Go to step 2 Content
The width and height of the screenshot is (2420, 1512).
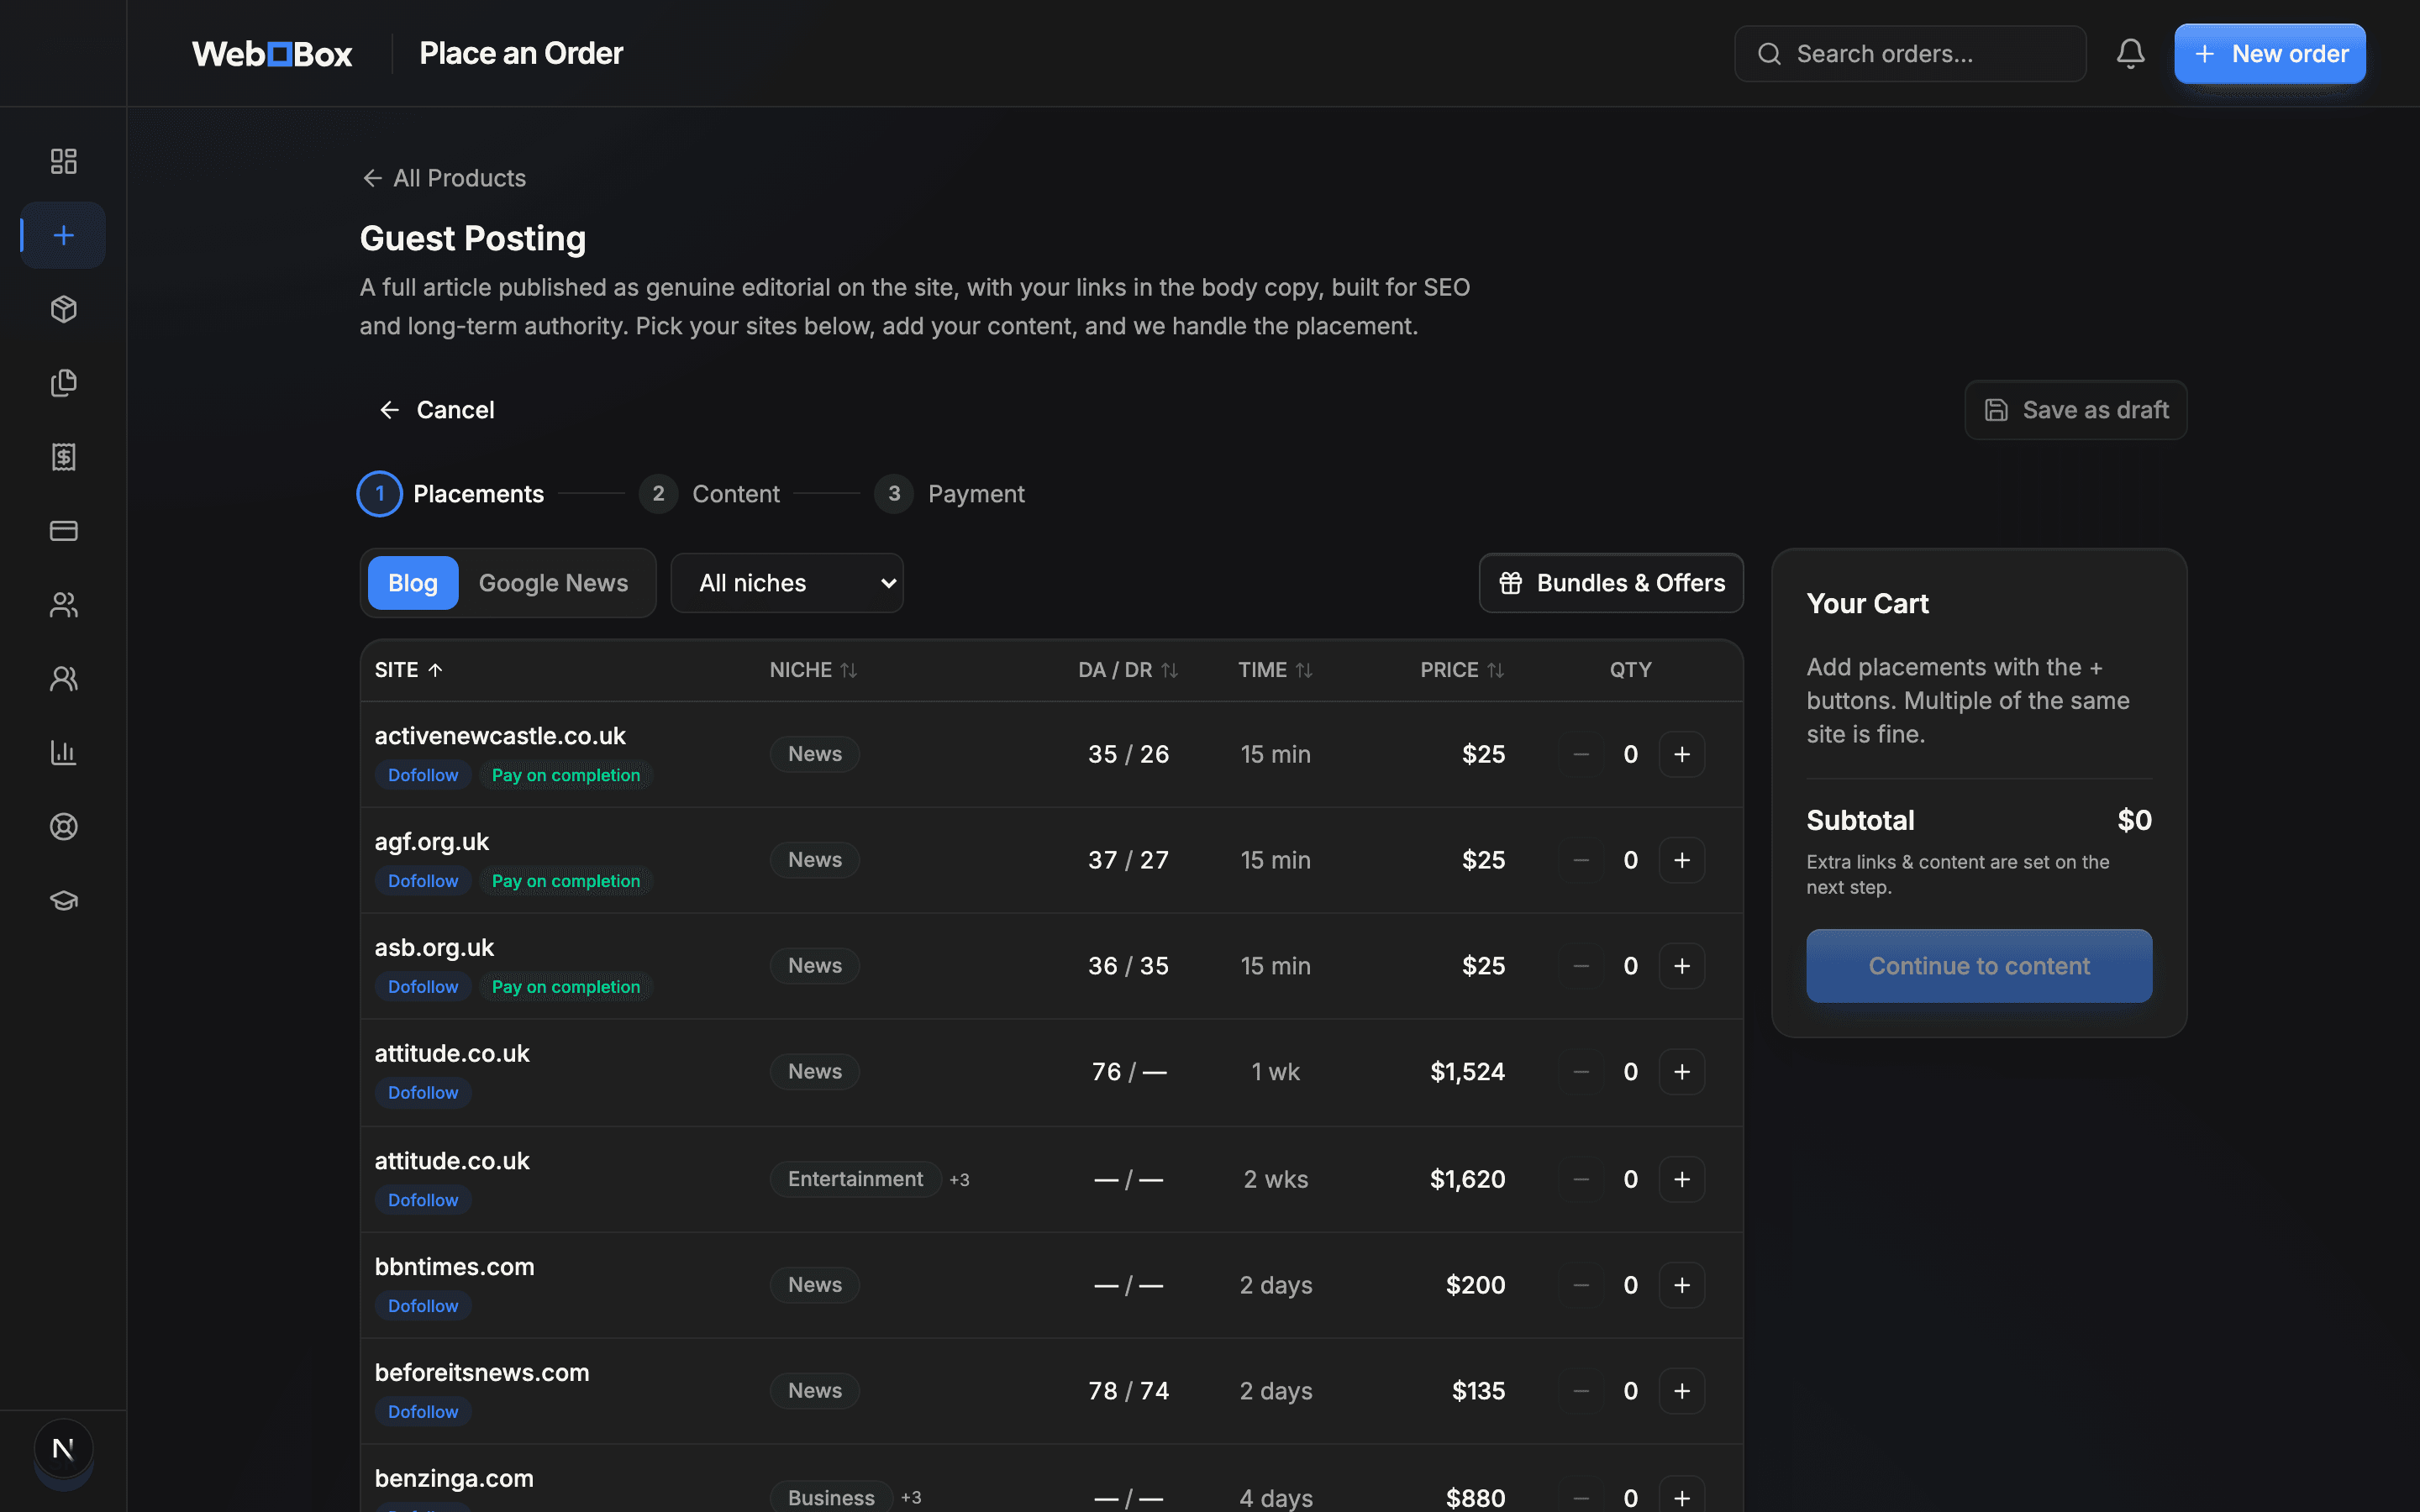[709, 494]
